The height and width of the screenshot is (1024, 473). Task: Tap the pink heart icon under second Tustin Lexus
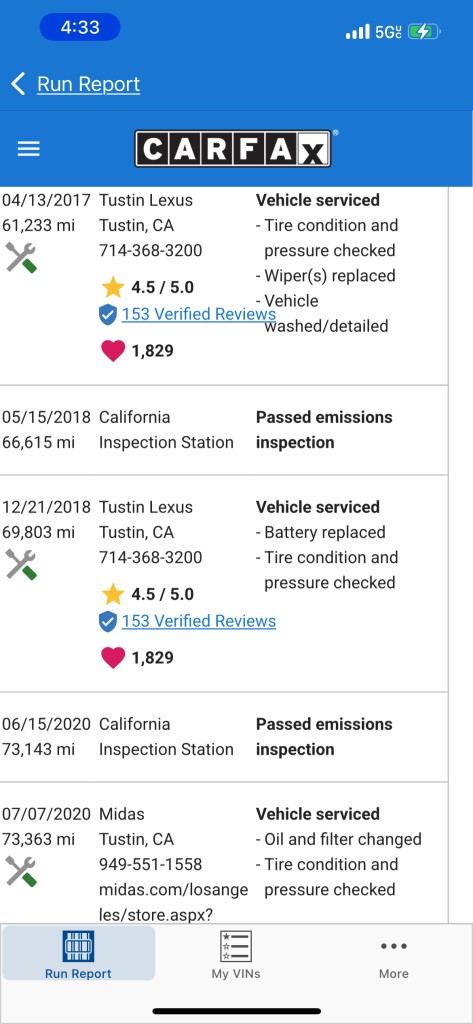113,658
